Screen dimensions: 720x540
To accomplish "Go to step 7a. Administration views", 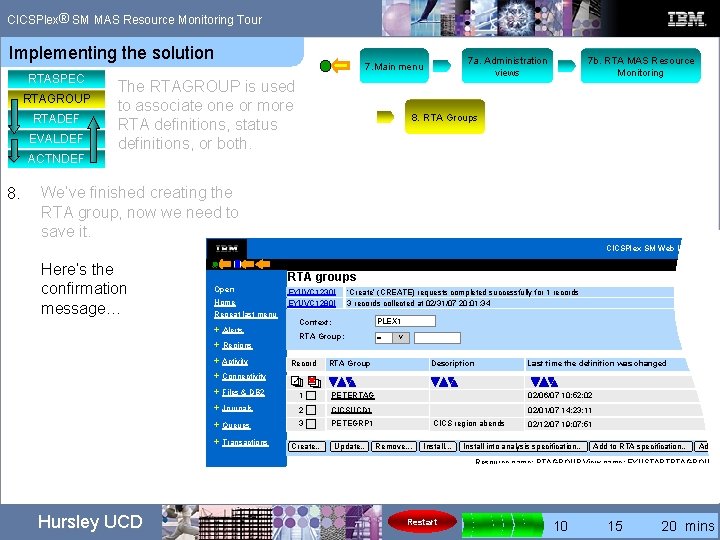I will tap(507, 66).
